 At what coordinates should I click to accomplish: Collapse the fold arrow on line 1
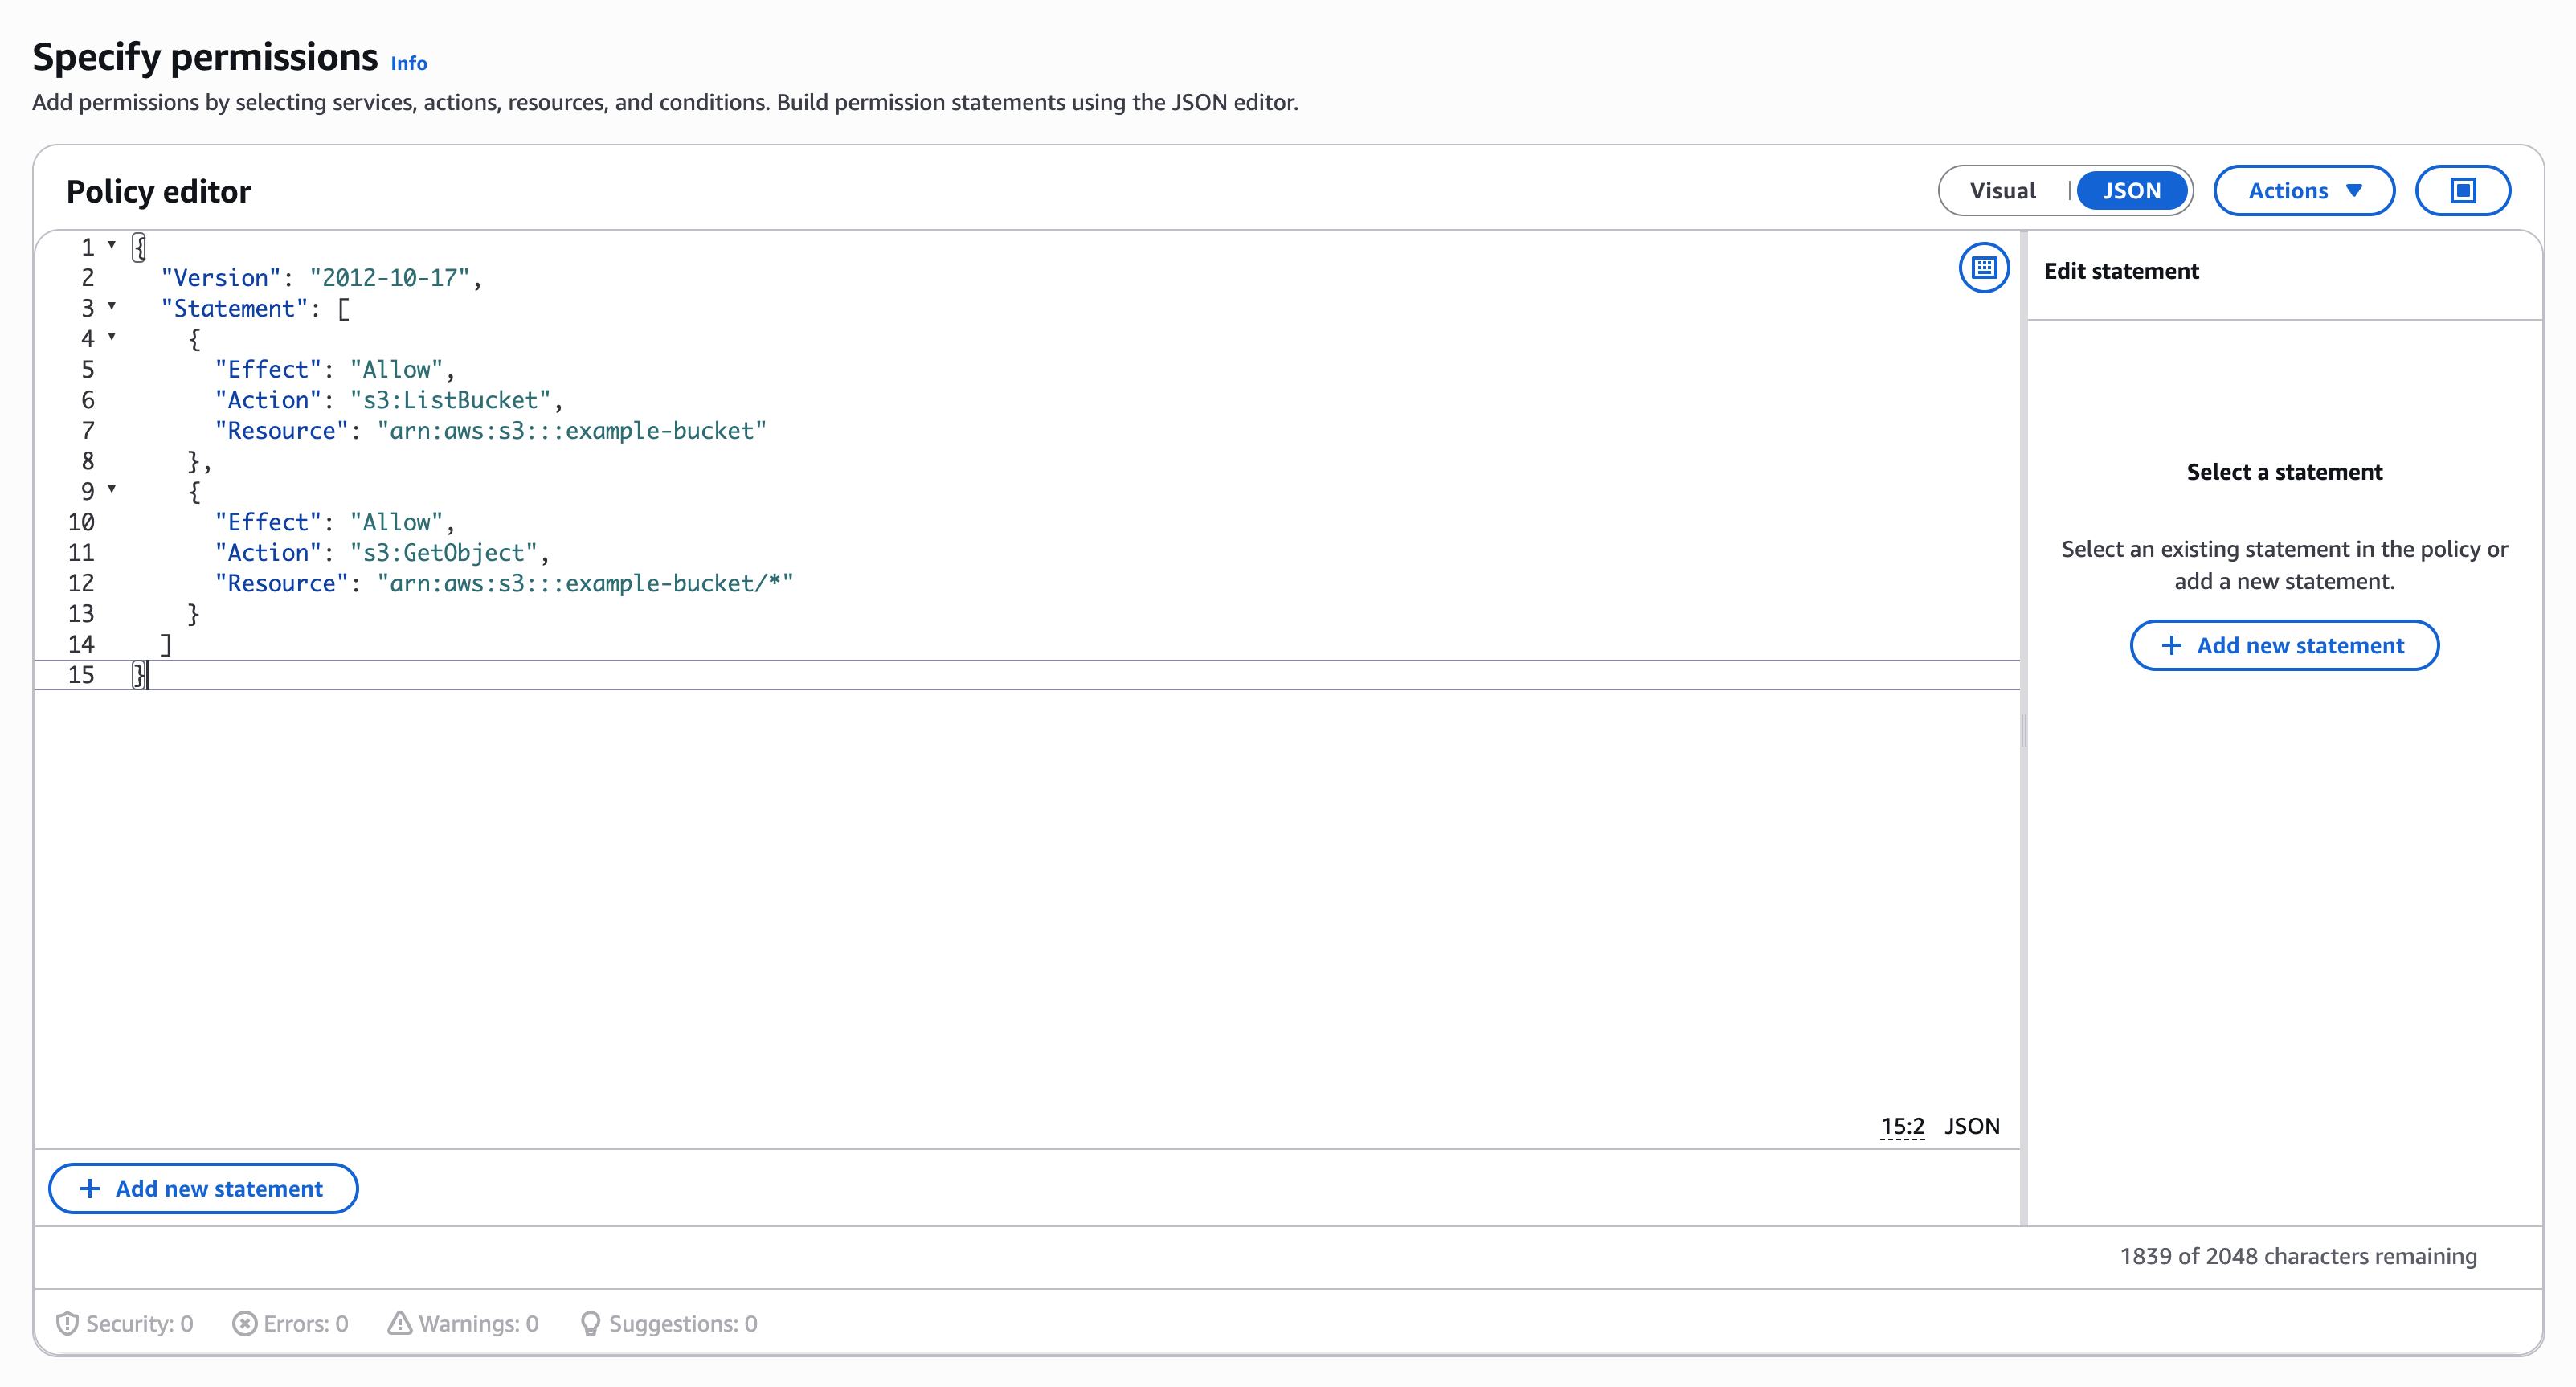(112, 245)
